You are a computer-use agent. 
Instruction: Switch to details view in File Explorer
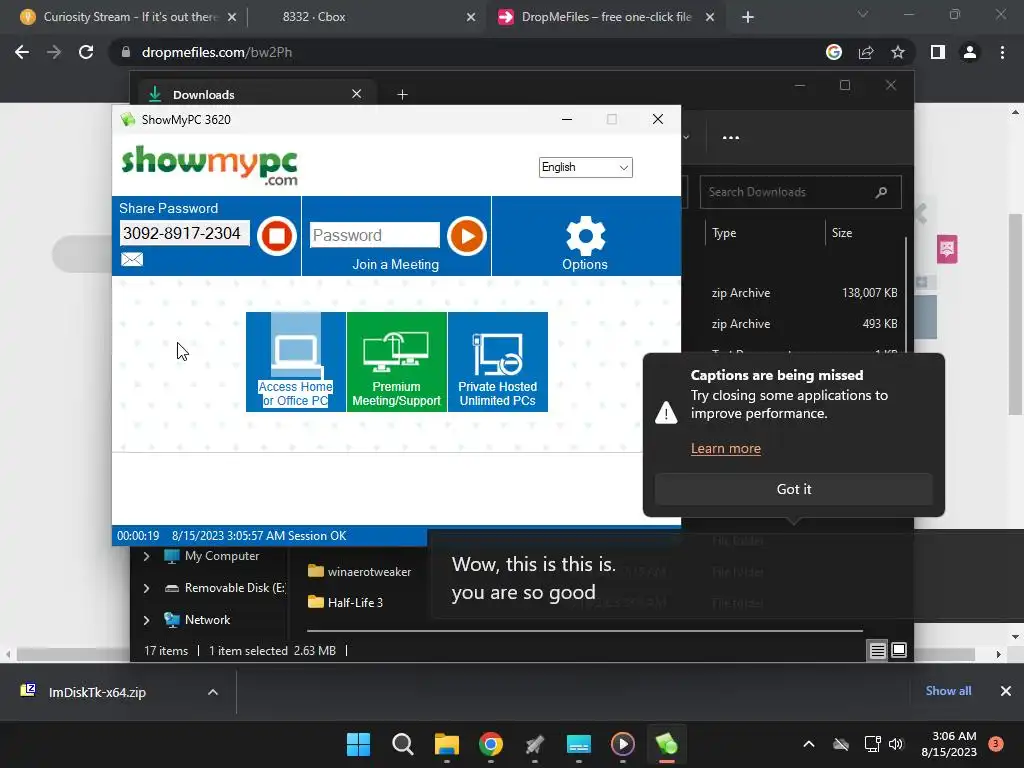878,650
